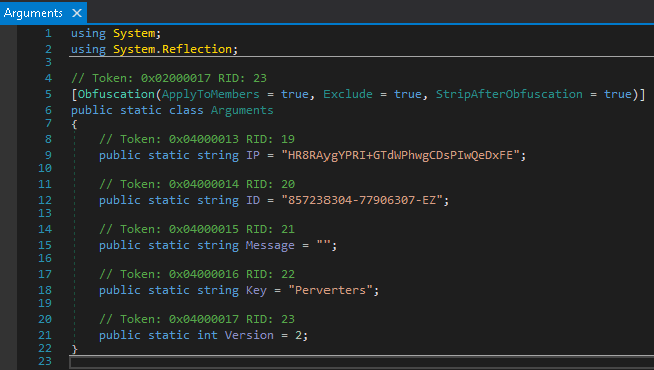654x370 pixels.
Task: Click ApplyToMembers property in attribute
Action: 211,94
